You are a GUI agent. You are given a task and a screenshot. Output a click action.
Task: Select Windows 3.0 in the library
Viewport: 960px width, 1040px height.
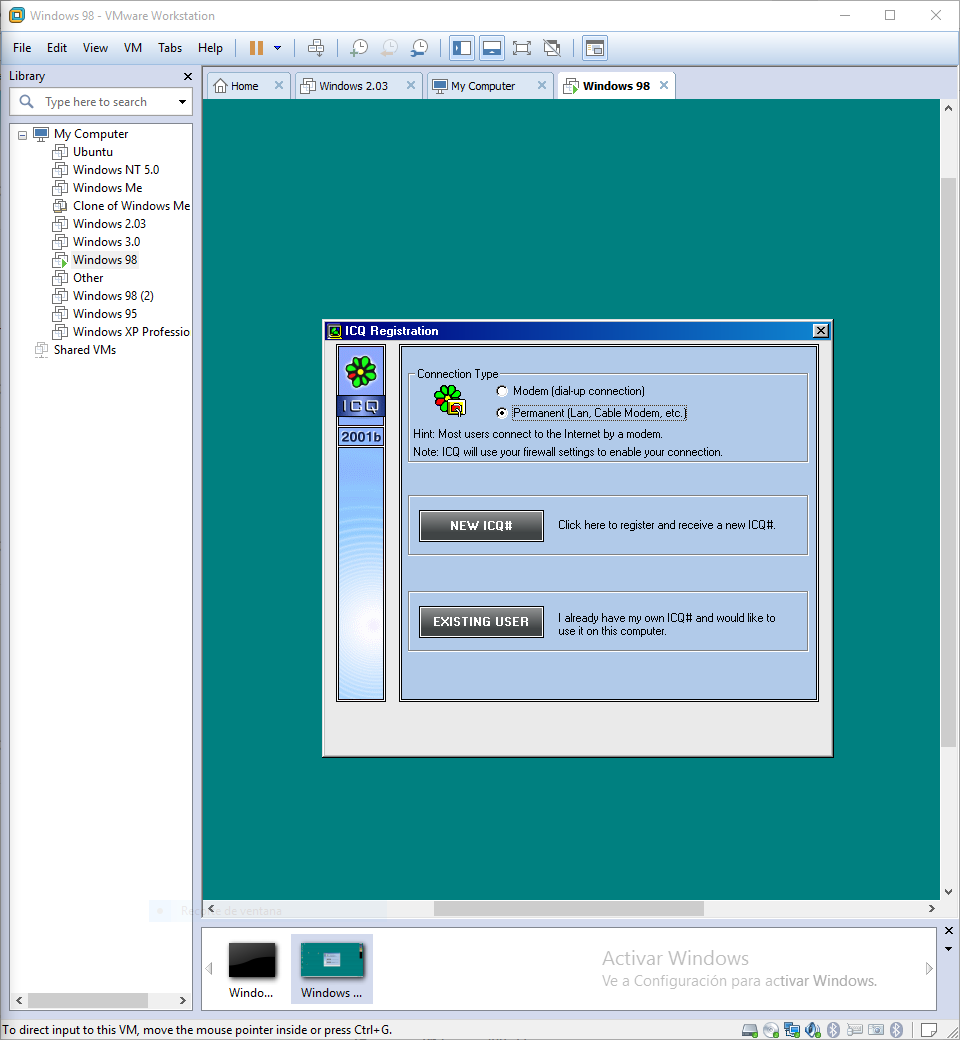106,242
